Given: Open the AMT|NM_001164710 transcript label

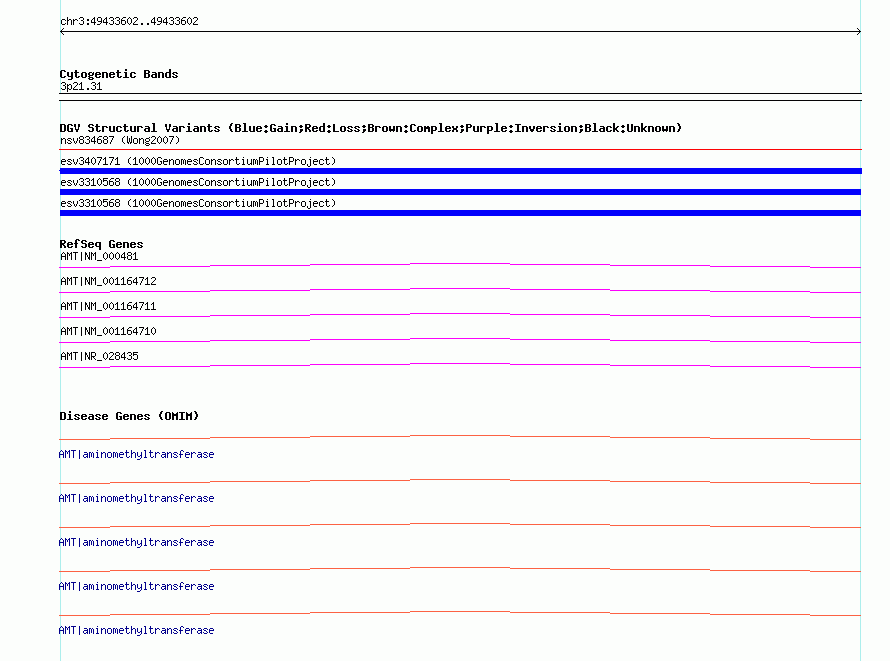Looking at the screenshot, I should 108,331.
